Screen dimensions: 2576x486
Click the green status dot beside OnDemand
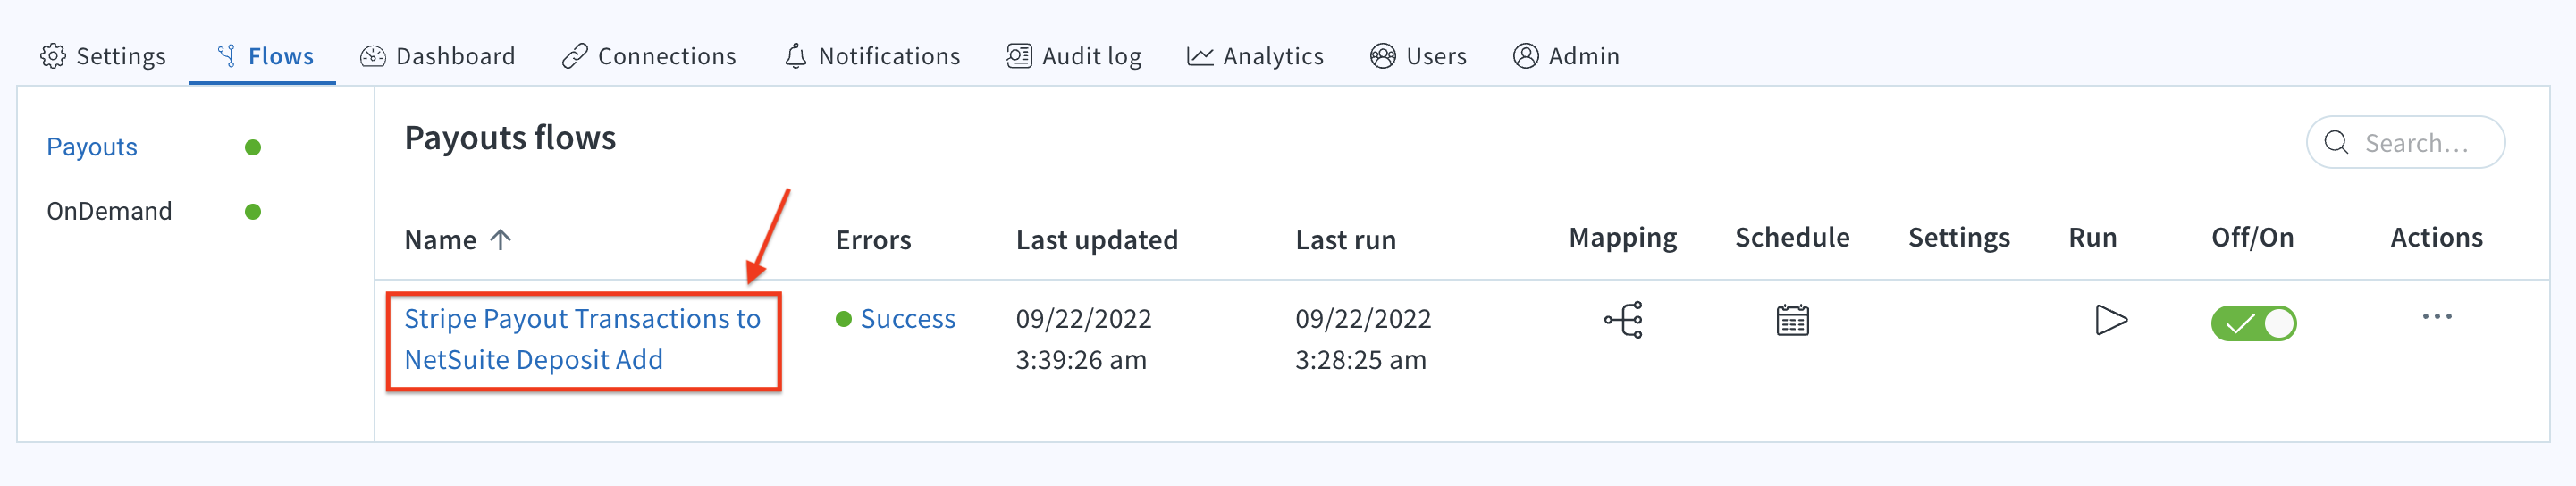click(x=253, y=212)
